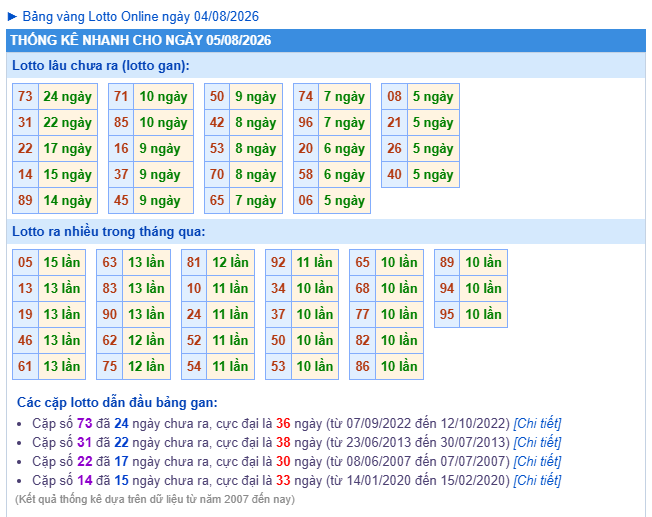Screen dimensions: 652x517
Task: Select frequent number 46
Action: click(25, 340)
